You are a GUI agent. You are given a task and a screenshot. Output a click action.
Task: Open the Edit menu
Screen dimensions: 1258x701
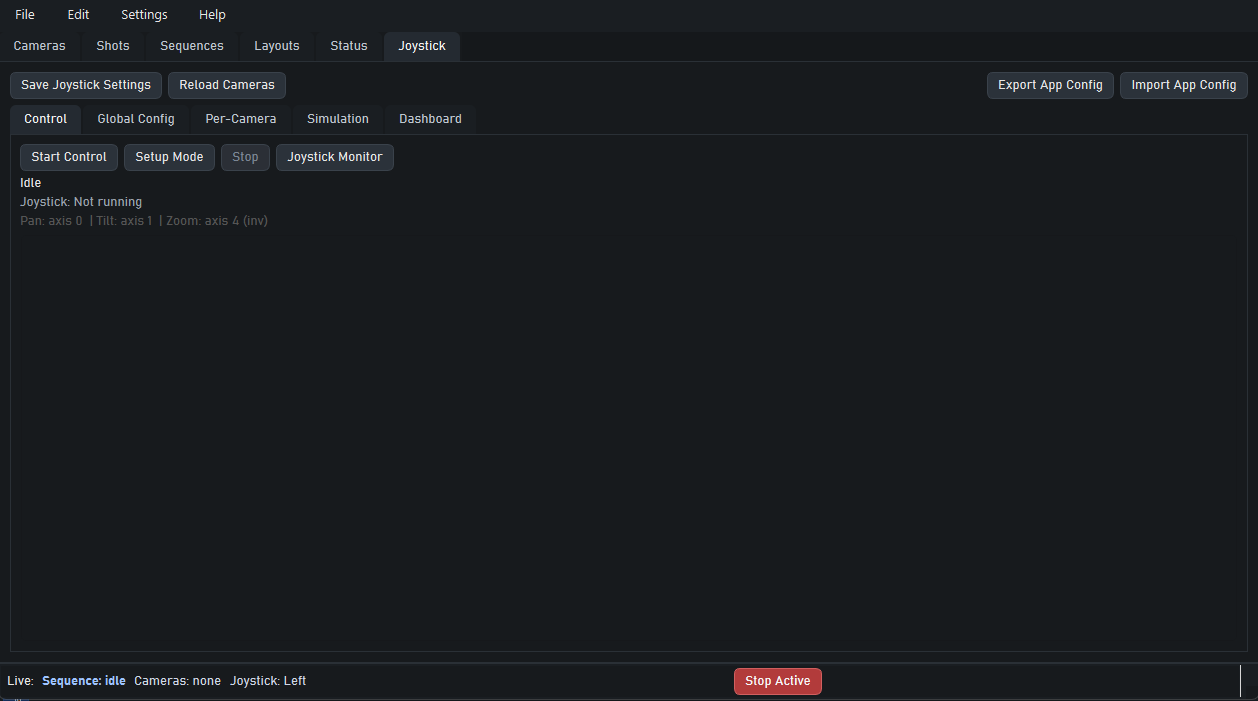pos(78,15)
